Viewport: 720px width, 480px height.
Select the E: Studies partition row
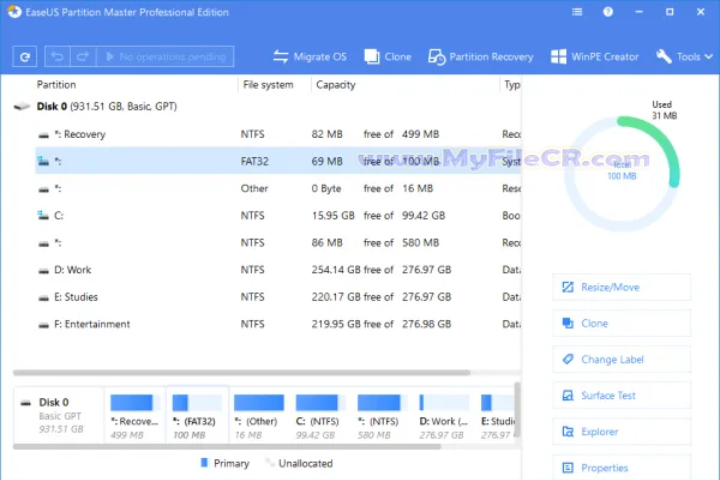[x=278, y=297]
